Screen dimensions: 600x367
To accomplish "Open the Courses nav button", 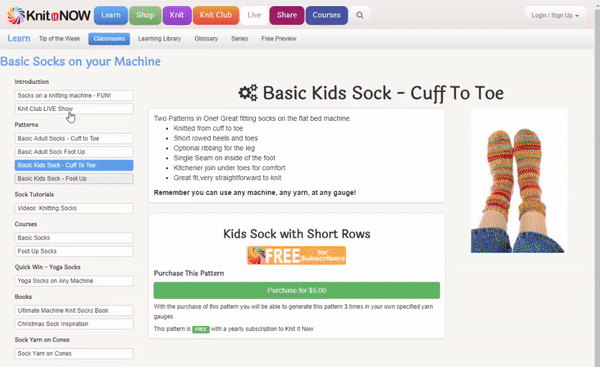I will [326, 15].
